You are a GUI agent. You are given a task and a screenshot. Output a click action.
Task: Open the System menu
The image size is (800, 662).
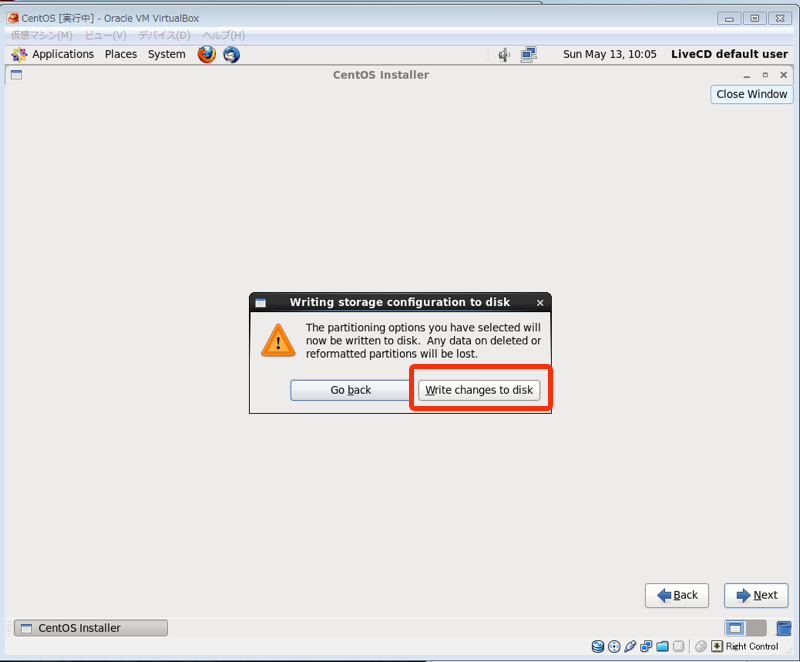[167, 54]
